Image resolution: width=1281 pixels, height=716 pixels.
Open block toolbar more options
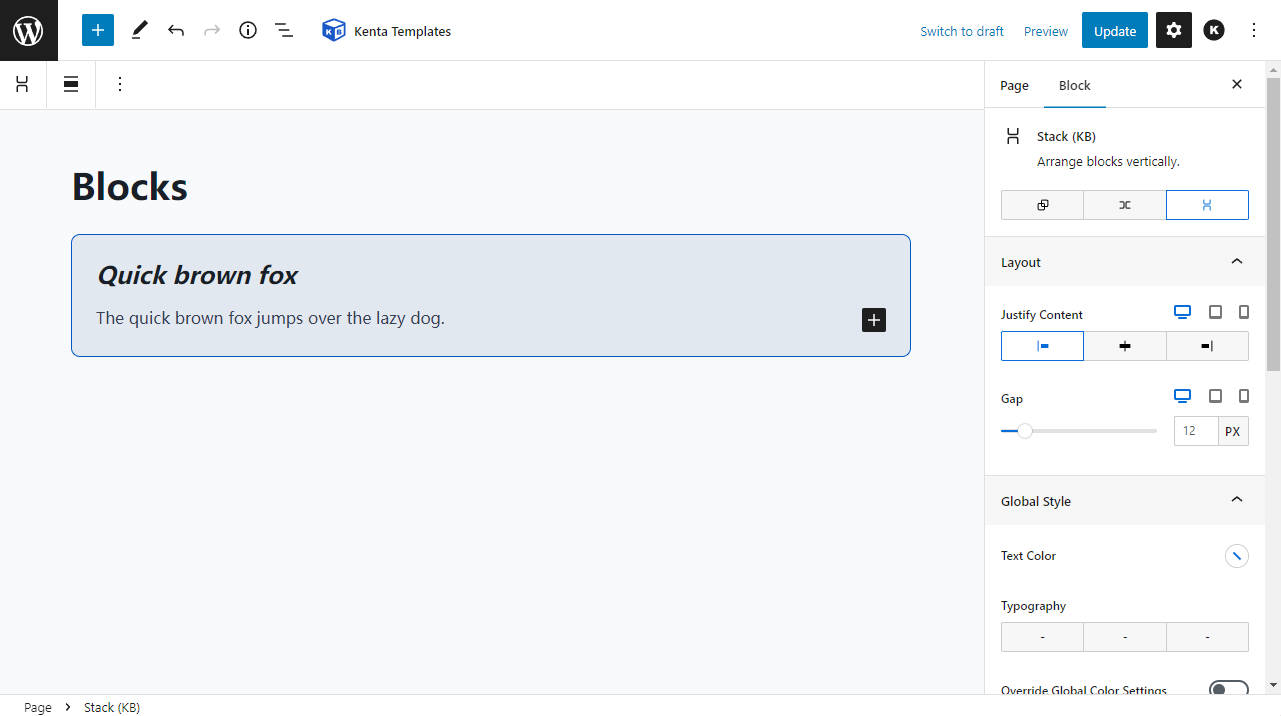point(120,85)
